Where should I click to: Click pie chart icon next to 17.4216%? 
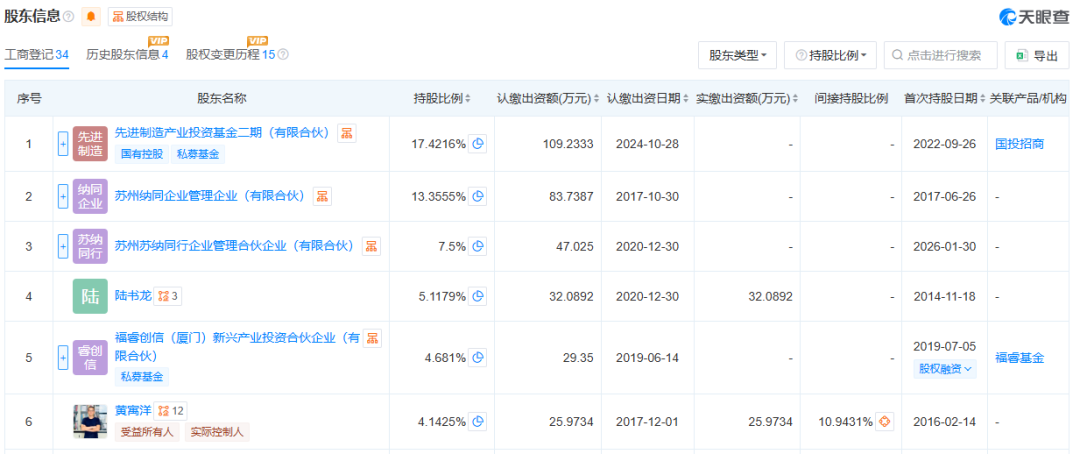pos(477,144)
